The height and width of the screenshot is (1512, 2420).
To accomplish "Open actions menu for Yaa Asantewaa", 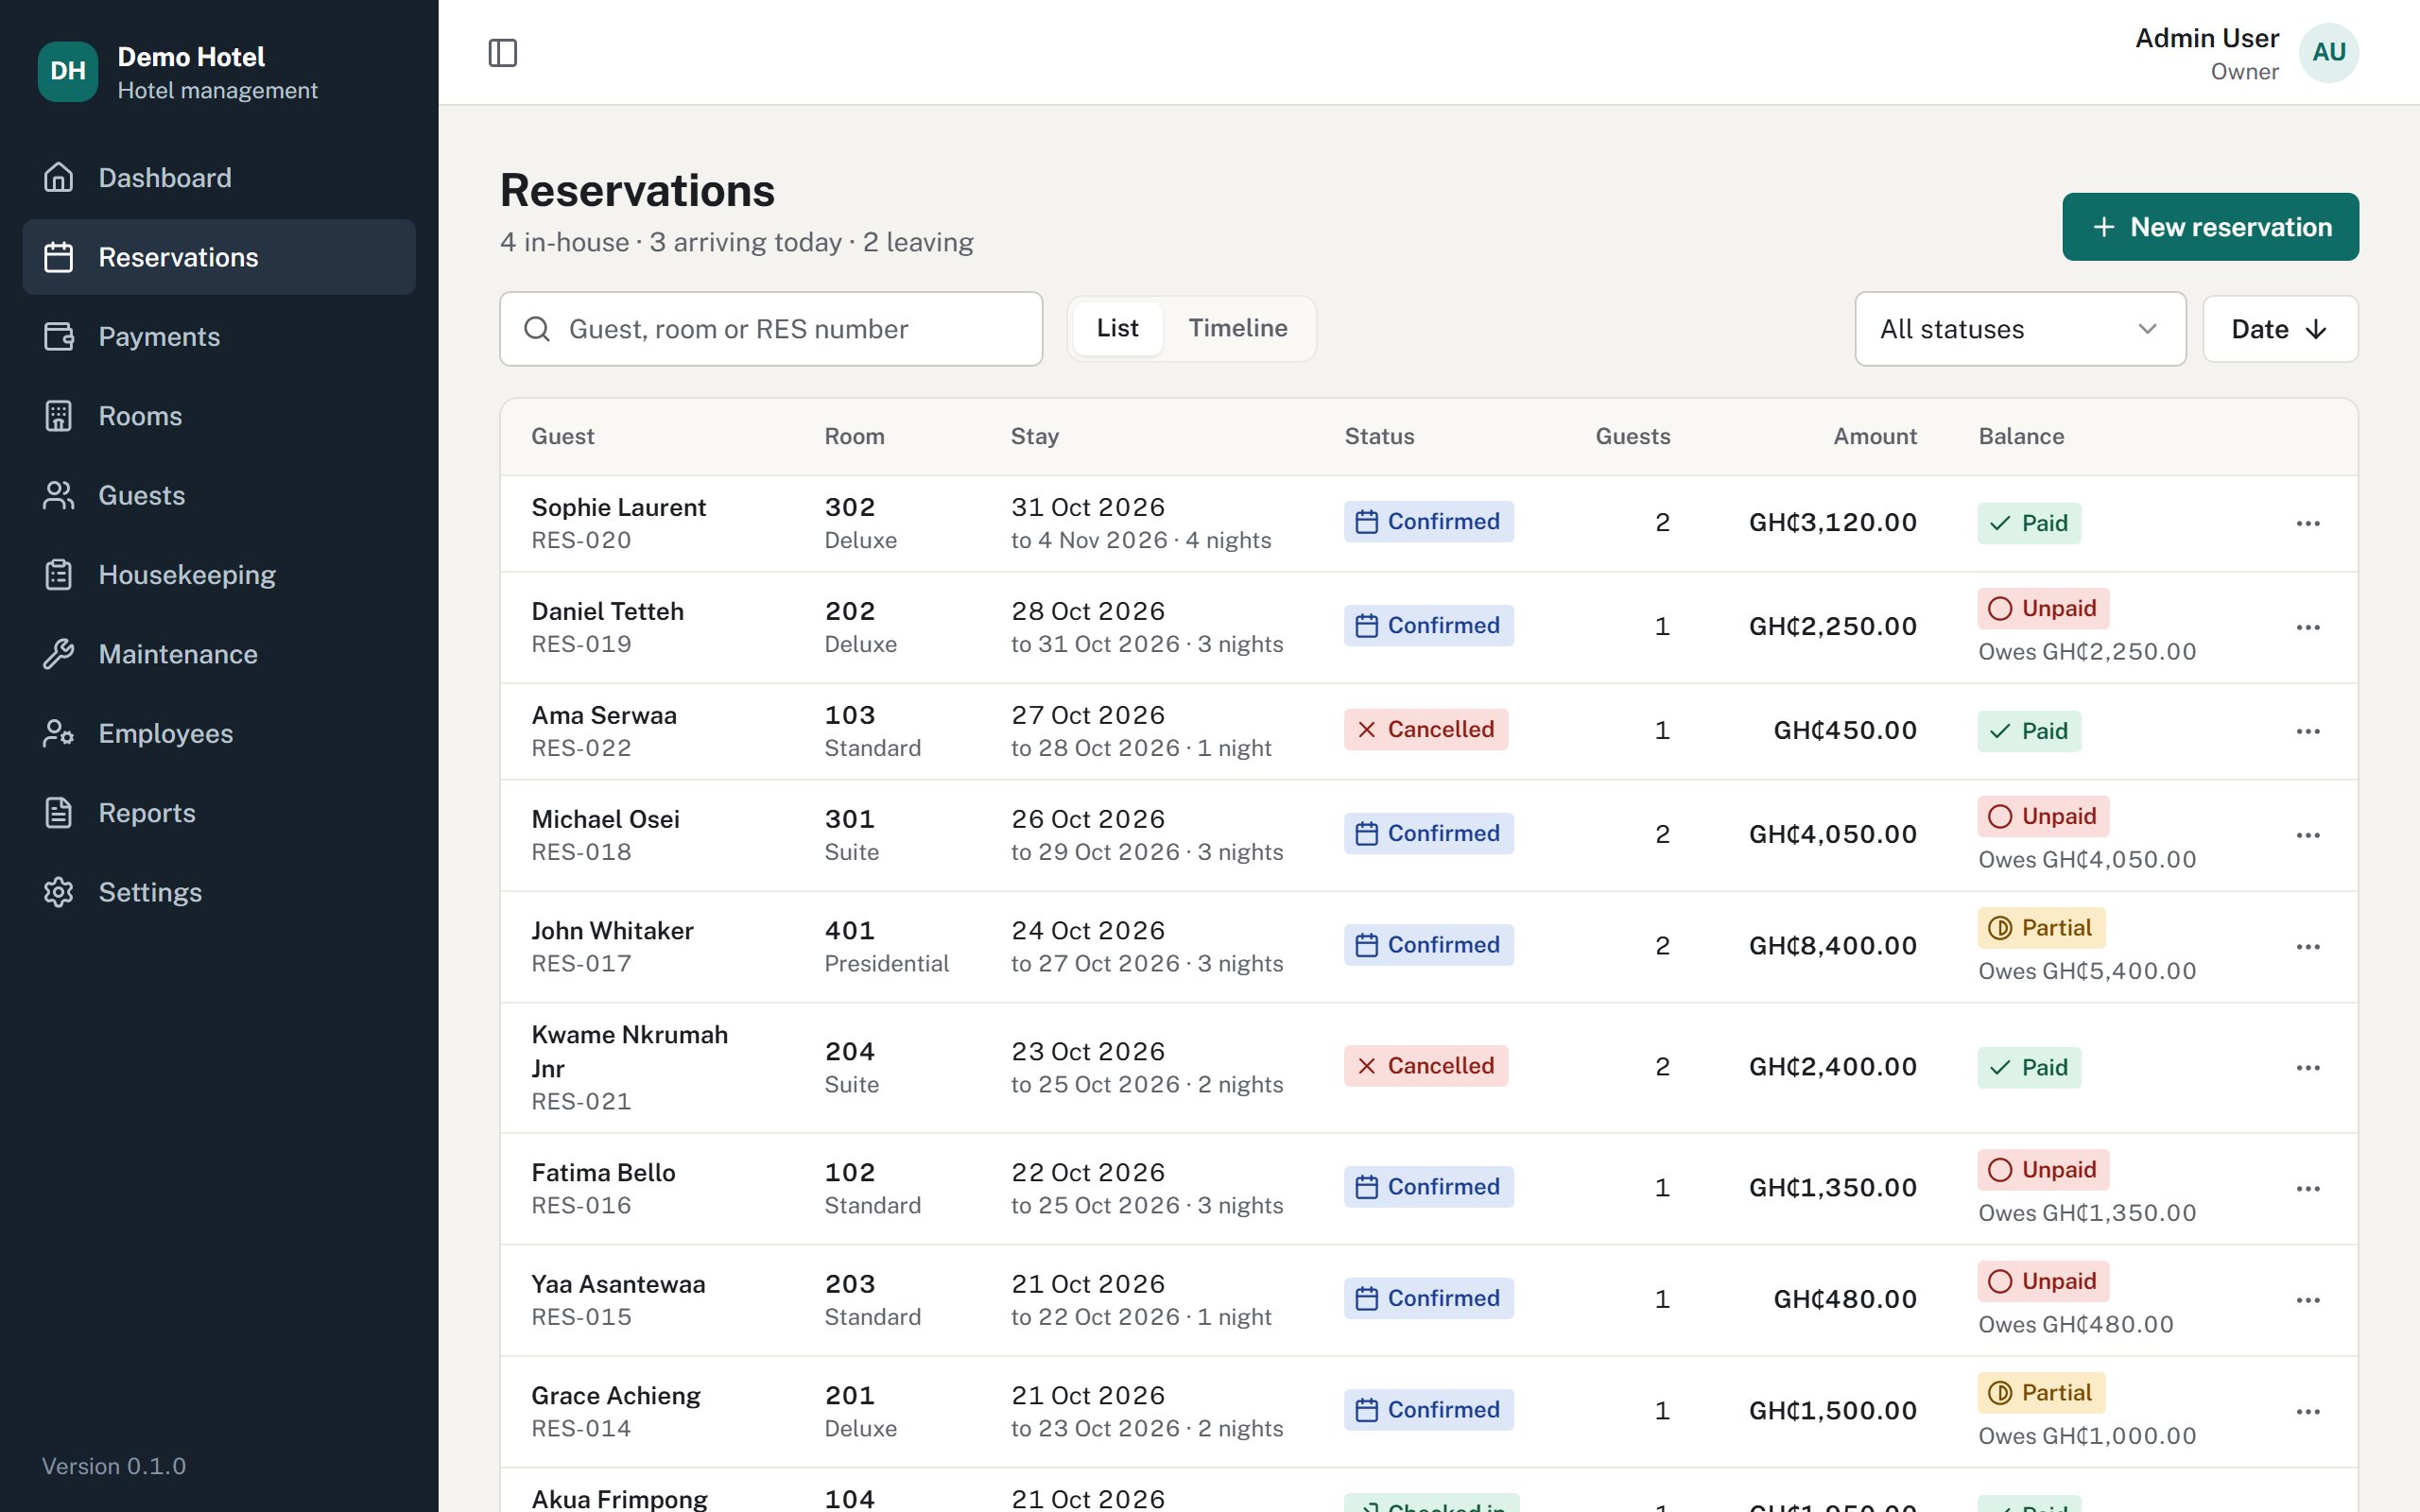I will (2308, 1300).
